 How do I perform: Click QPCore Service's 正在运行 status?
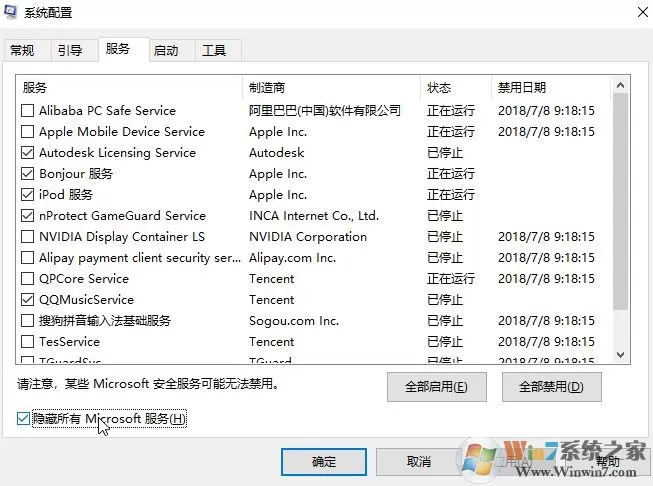451,279
